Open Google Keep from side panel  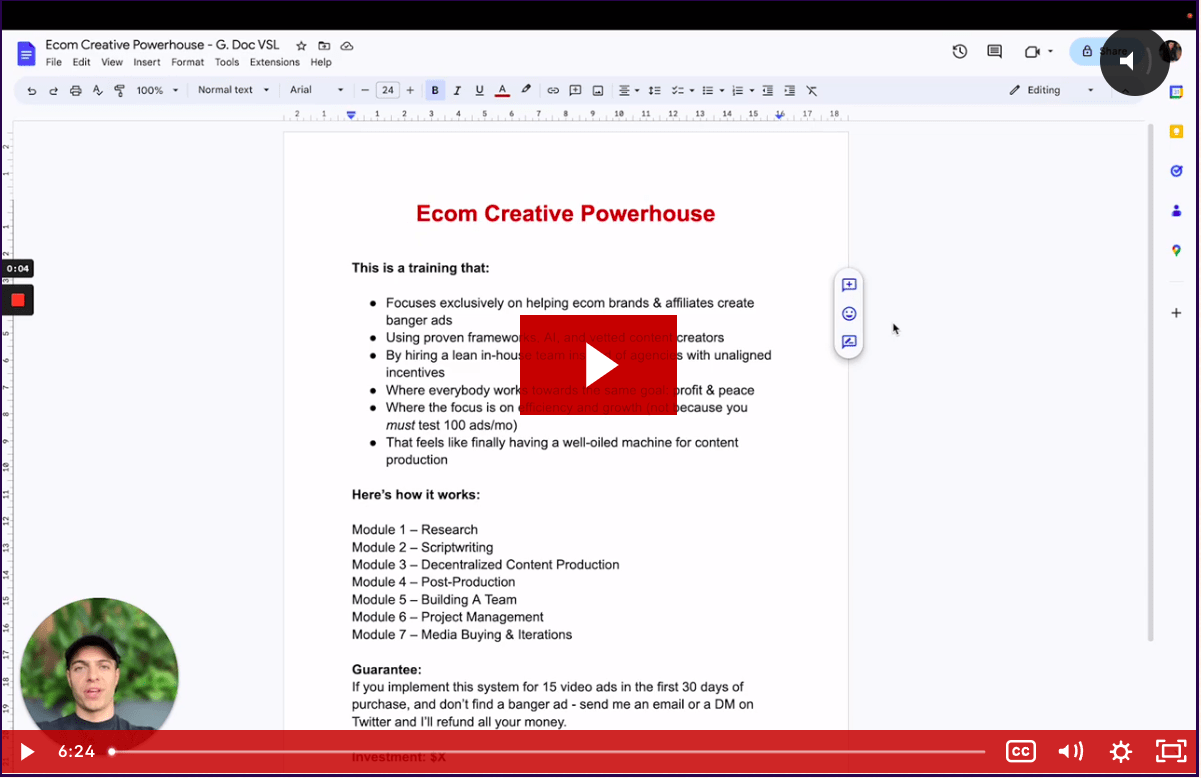[1176, 132]
